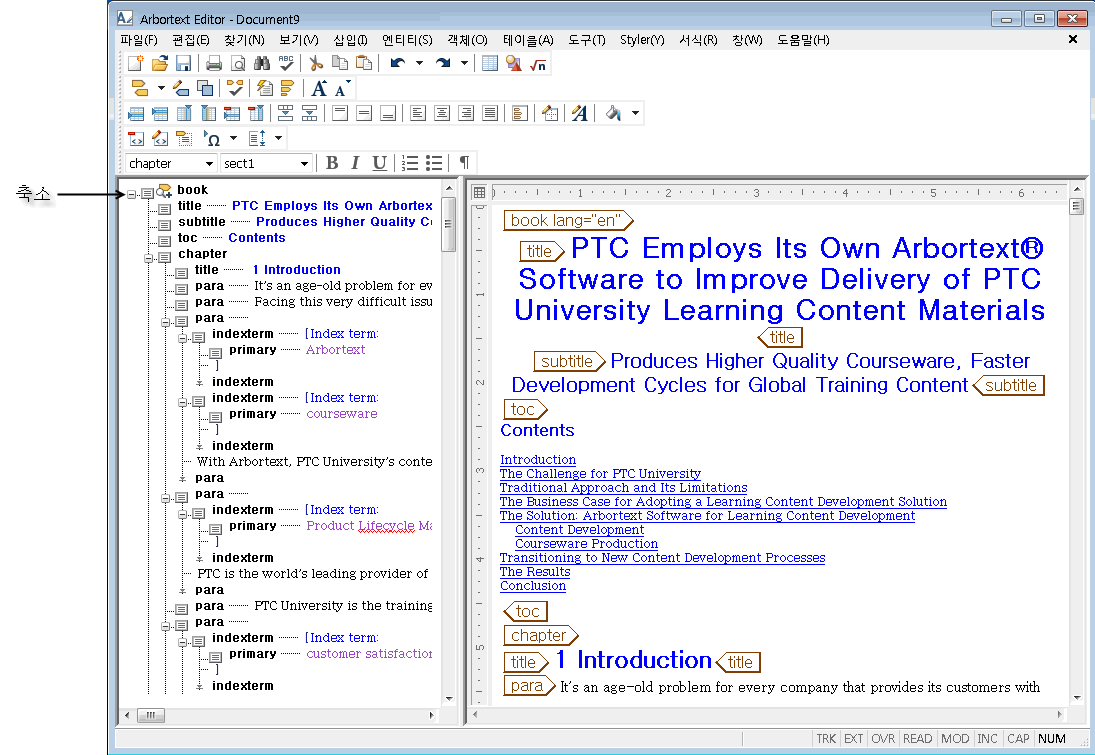The image size is (1095, 755).
Task: Open a file using the Open folder icon
Action: pyautogui.click(x=159, y=64)
